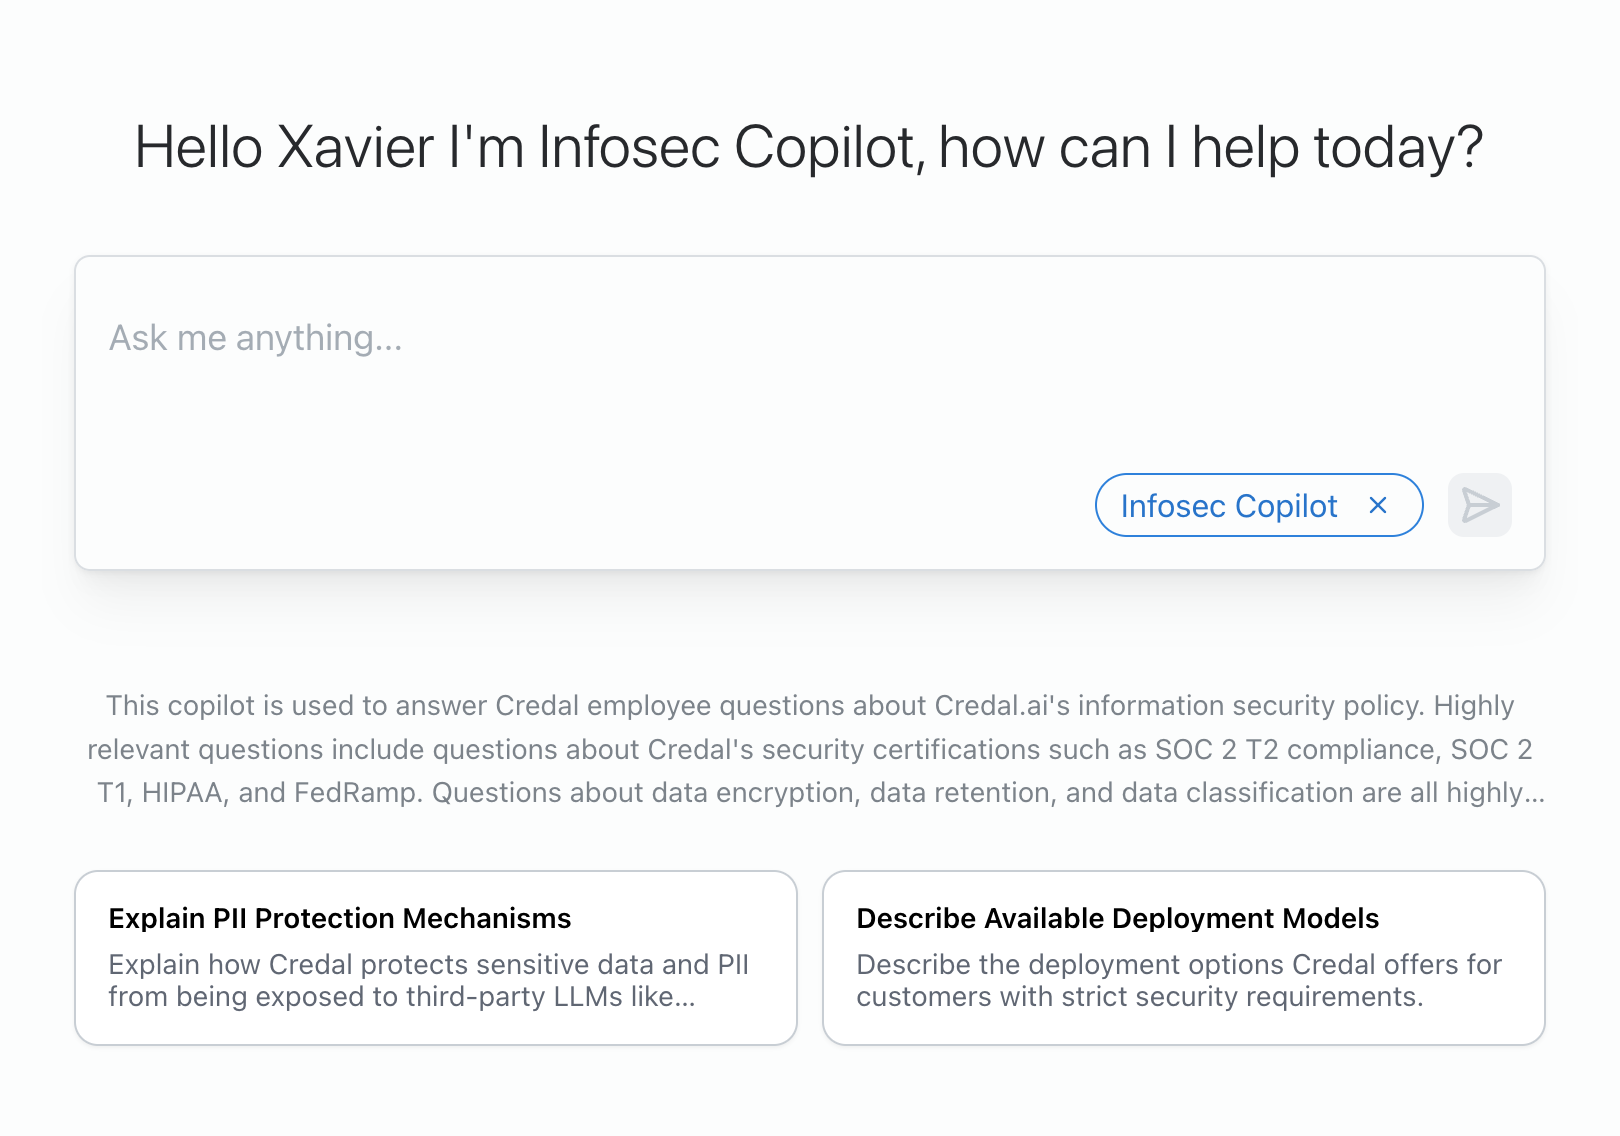
Task: Select the deployment models card description text
Action: click(x=1178, y=981)
